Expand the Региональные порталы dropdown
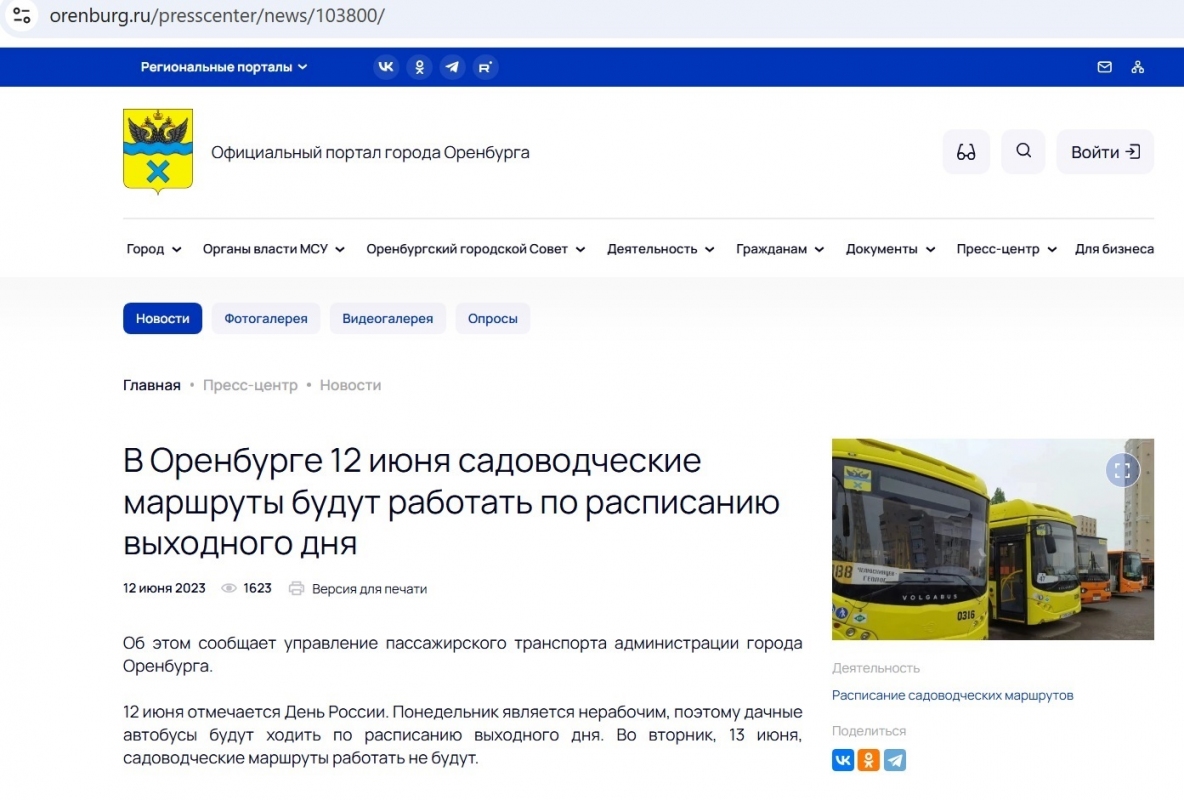 tap(224, 67)
